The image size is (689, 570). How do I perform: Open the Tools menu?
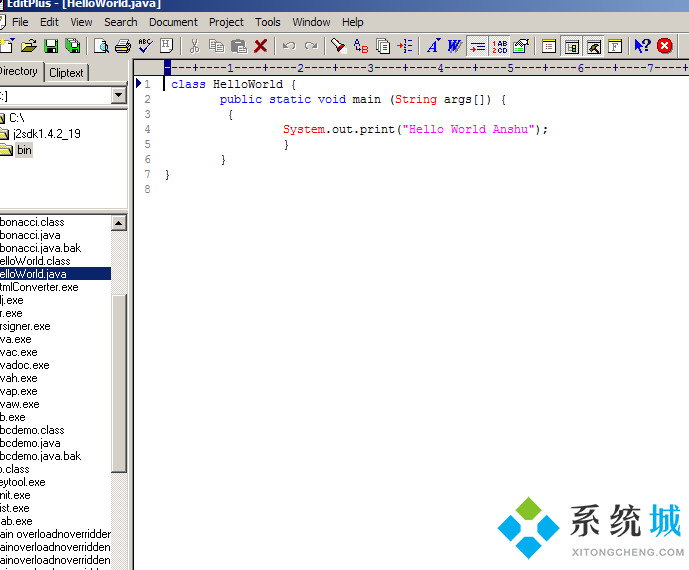coord(268,22)
